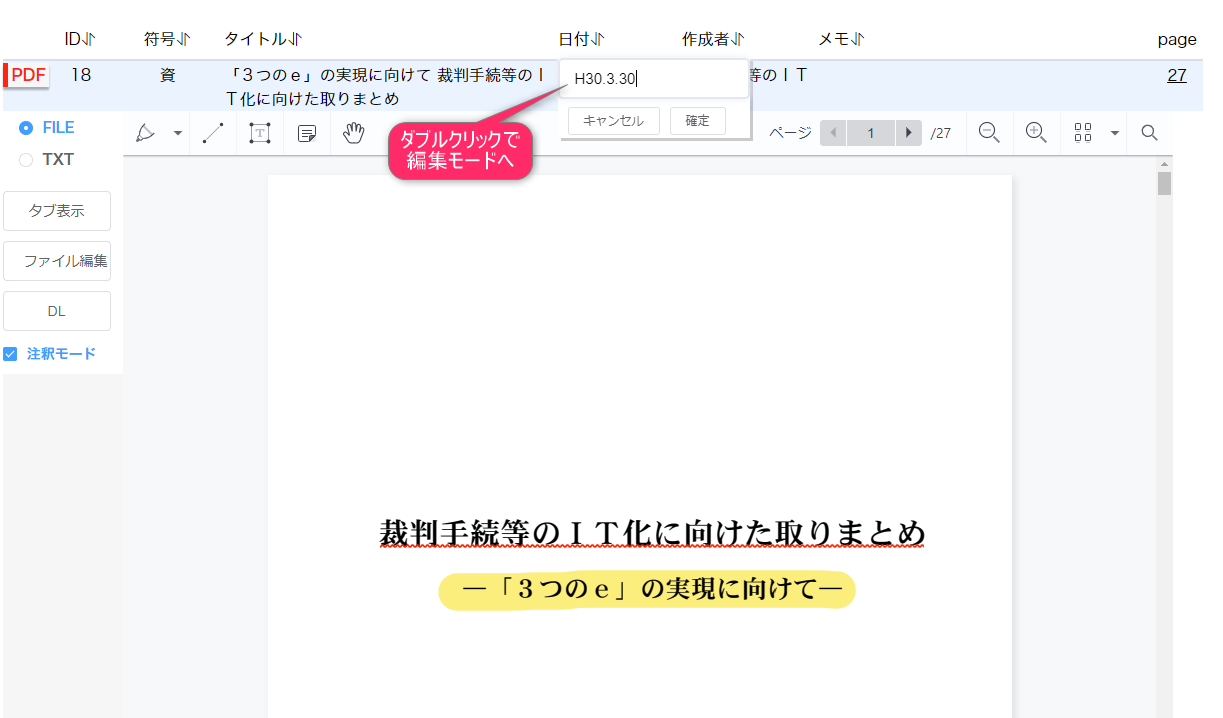Select the sticky note tool
The width and height of the screenshot is (1223, 718).
click(307, 133)
